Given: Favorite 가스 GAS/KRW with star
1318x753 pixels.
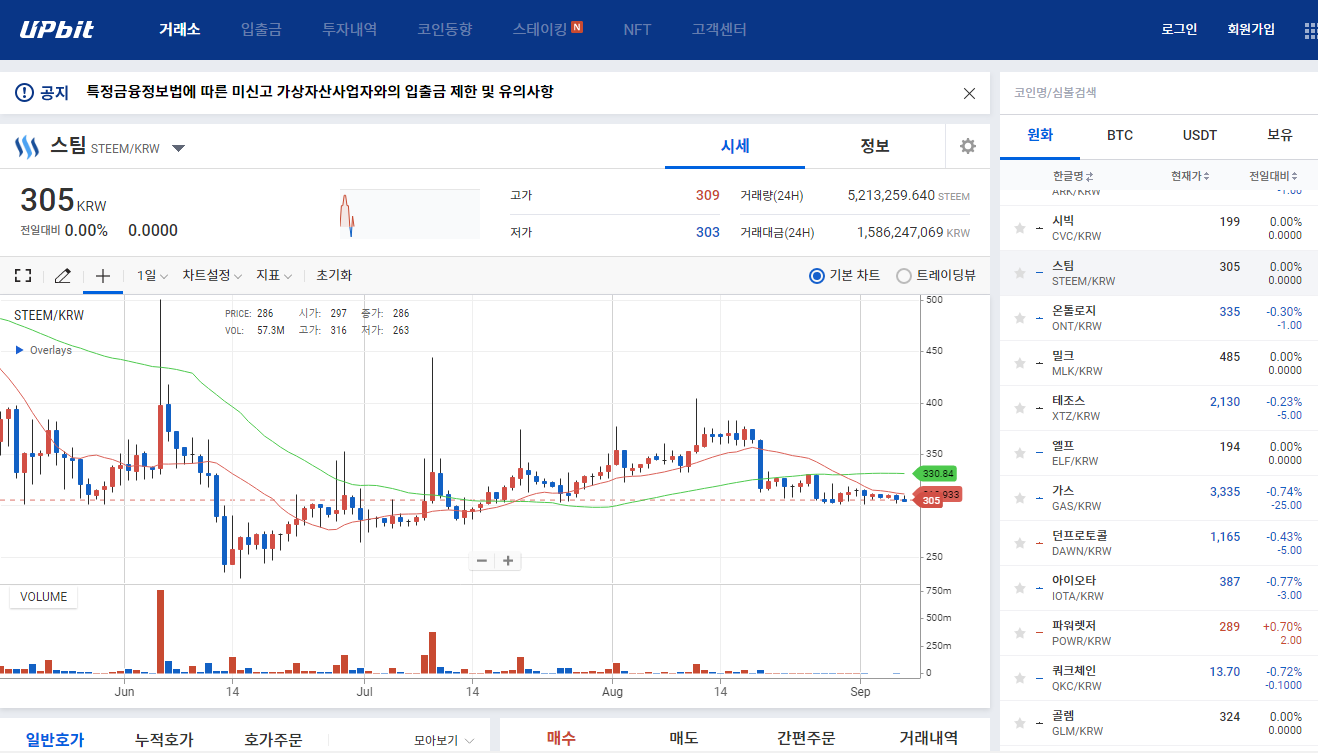Looking at the screenshot, I should click(x=1019, y=498).
